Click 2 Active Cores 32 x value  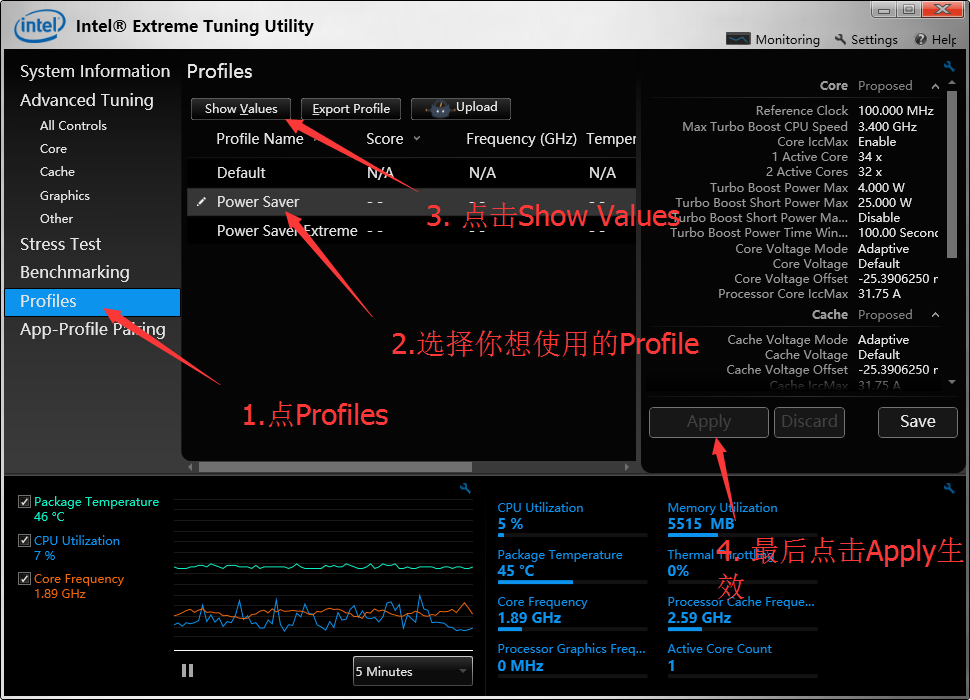point(870,172)
